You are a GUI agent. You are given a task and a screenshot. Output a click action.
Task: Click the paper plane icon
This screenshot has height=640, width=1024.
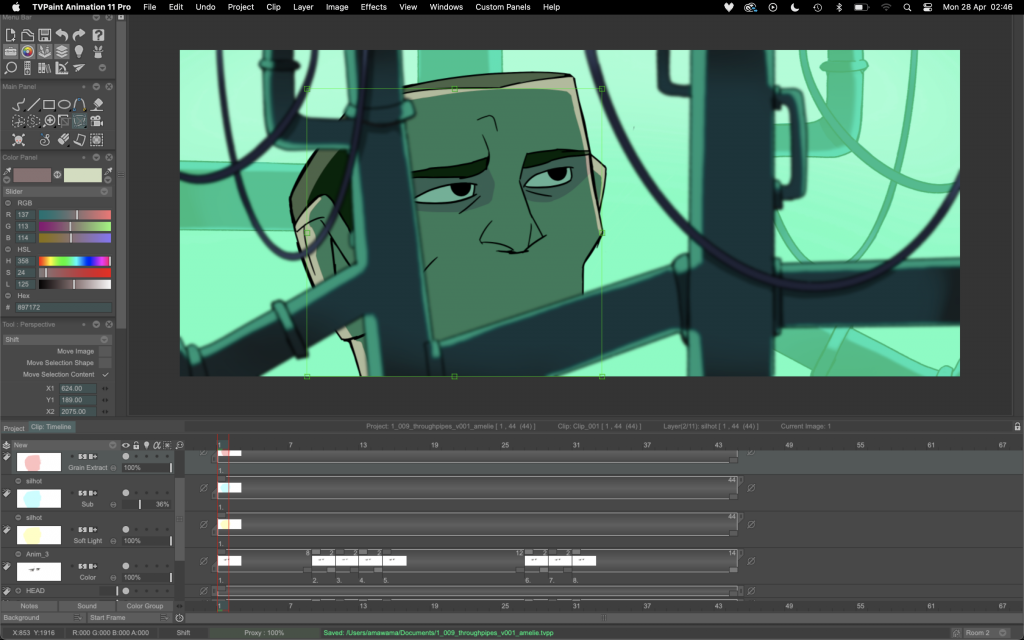(79, 67)
